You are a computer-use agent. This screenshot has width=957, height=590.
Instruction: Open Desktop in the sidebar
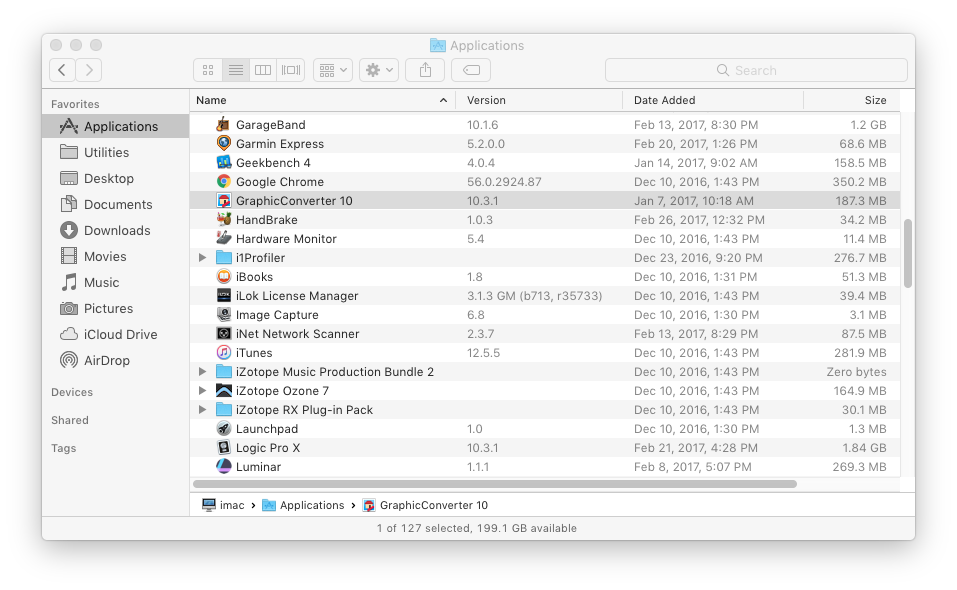(x=116, y=179)
